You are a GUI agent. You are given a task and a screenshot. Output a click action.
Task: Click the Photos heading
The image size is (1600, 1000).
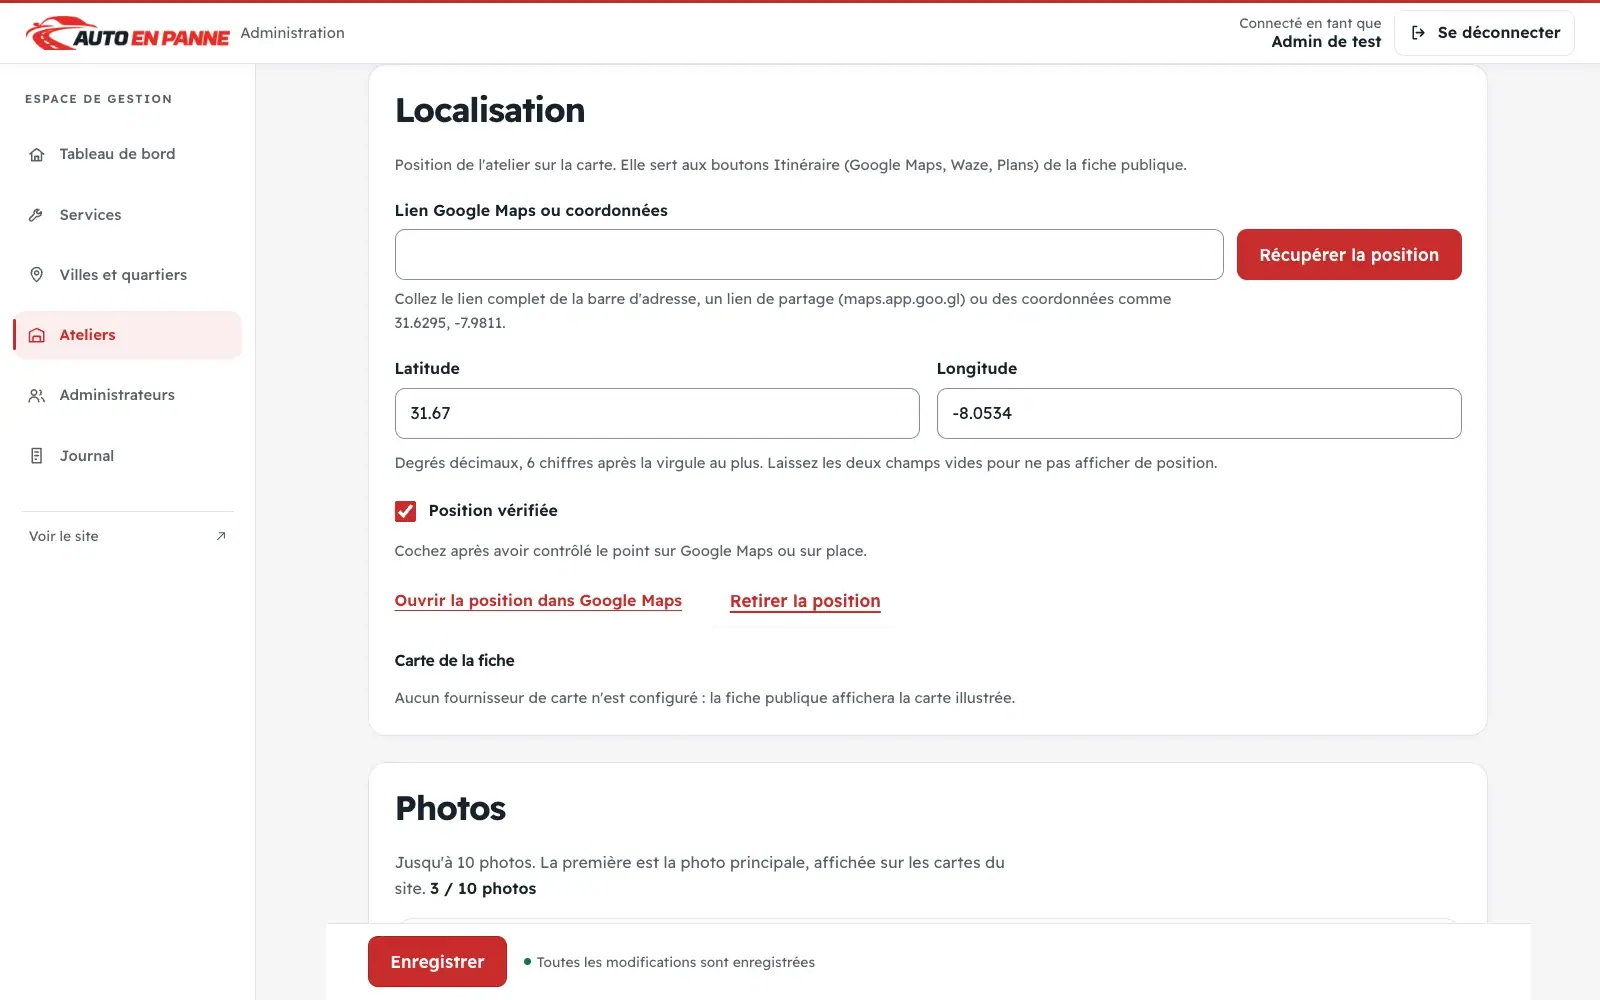coord(450,808)
